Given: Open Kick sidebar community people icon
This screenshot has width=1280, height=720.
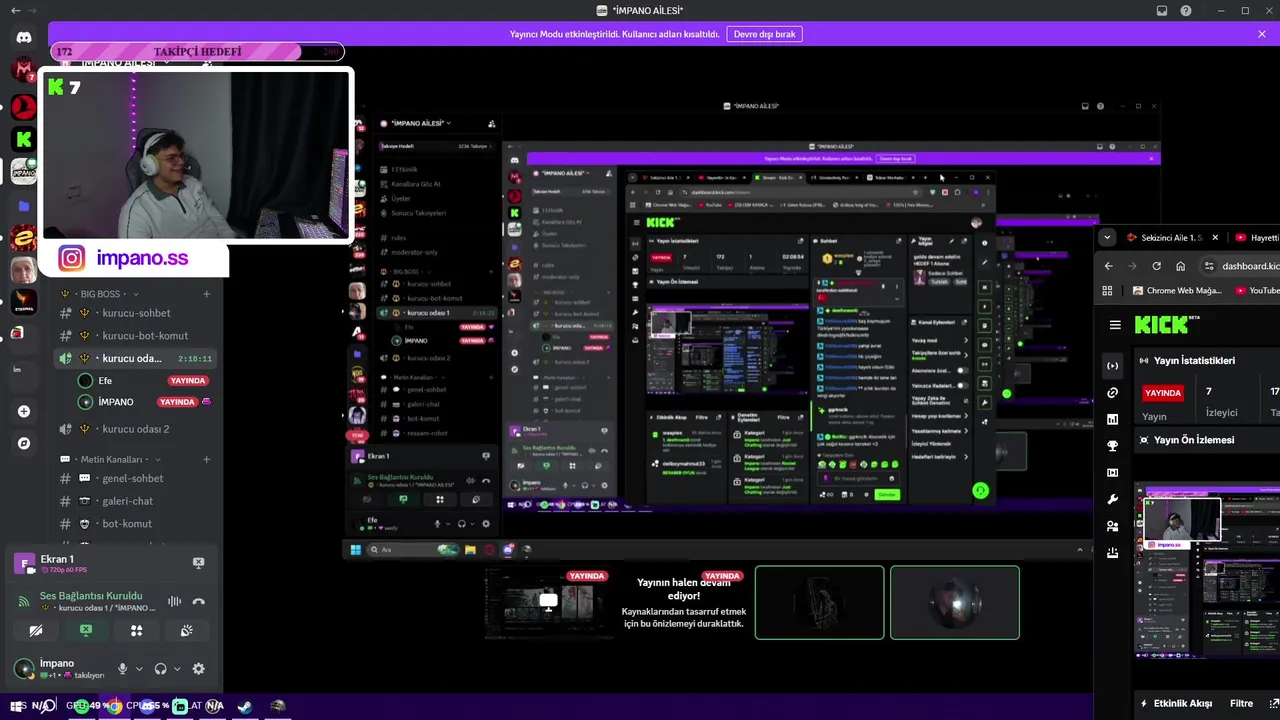Looking at the screenshot, I should (x=1112, y=526).
